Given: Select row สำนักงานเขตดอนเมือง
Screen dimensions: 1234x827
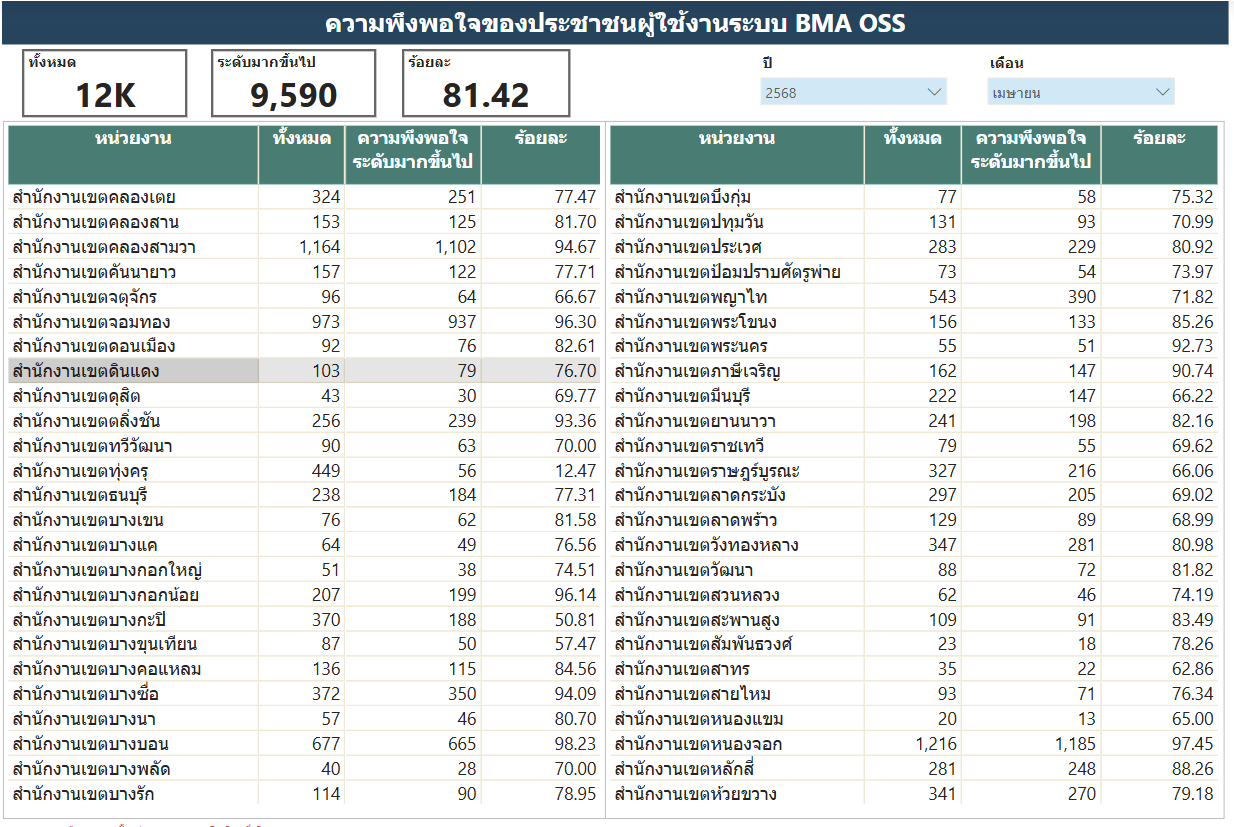Looking at the screenshot, I should 305,346.
